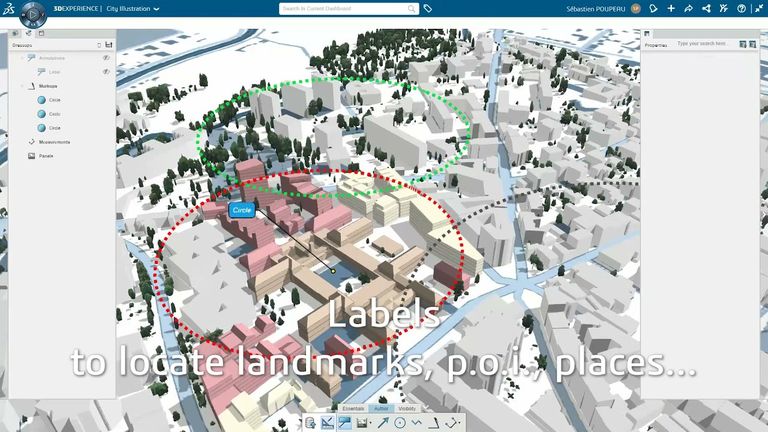The width and height of the screenshot is (768, 432).
Task: Open the help question mark icon
Action: tap(741, 8)
